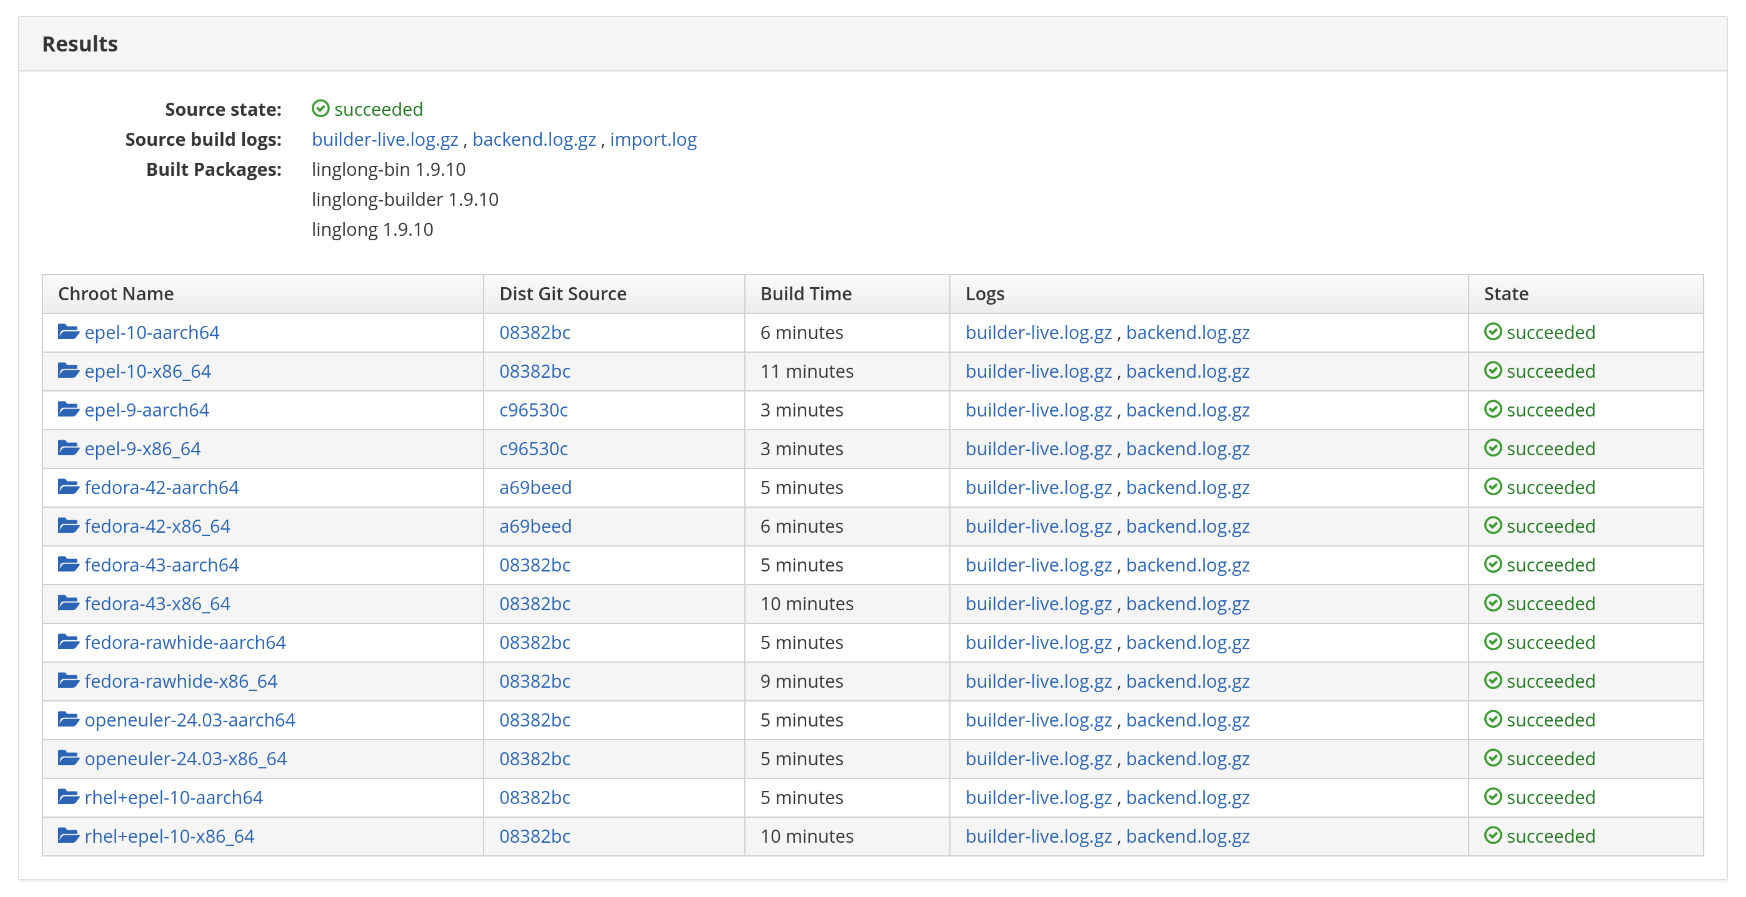Open dist git commit 08382bc for epel-10-x86_64
The image size is (1746, 897).
[535, 372]
